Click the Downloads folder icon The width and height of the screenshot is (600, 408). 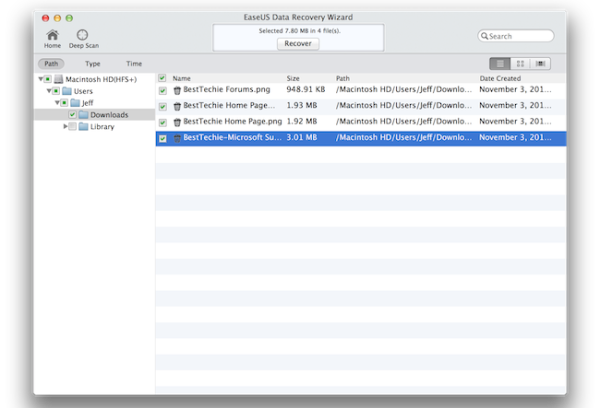point(84,115)
